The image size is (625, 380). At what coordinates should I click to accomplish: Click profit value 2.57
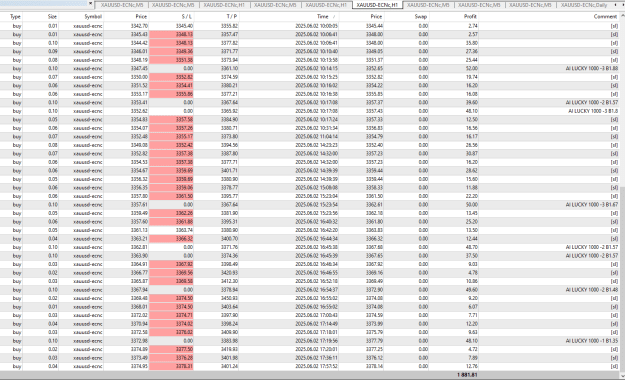point(473,35)
